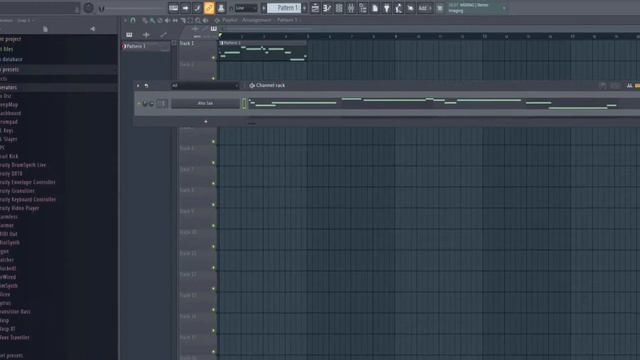Toggle the green mute switch of Track 9
Image resolution: width=640 pixels, height=360 pixels.
213,226
